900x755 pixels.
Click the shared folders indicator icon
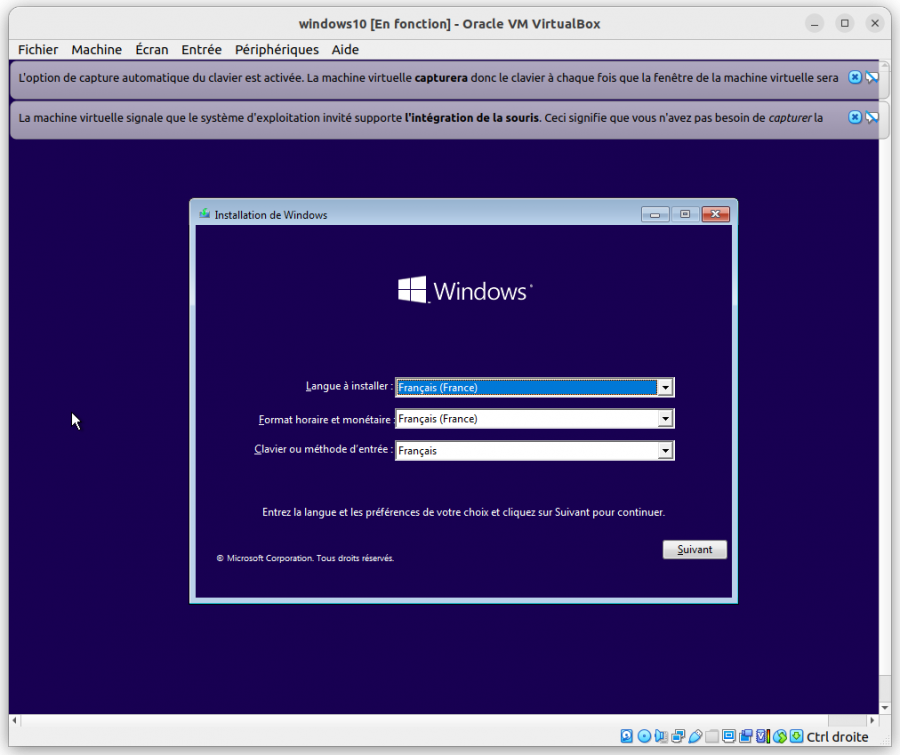pyautogui.click(x=712, y=736)
